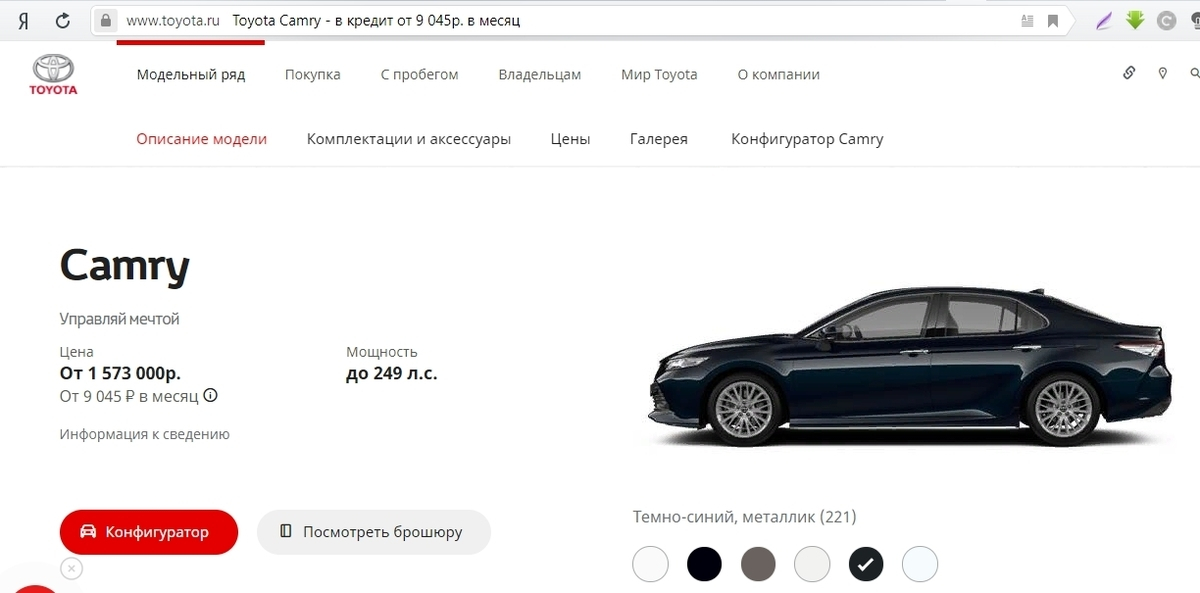Click the gray circular C extension icon
Image resolution: width=1200 pixels, height=593 pixels.
click(x=1166, y=20)
